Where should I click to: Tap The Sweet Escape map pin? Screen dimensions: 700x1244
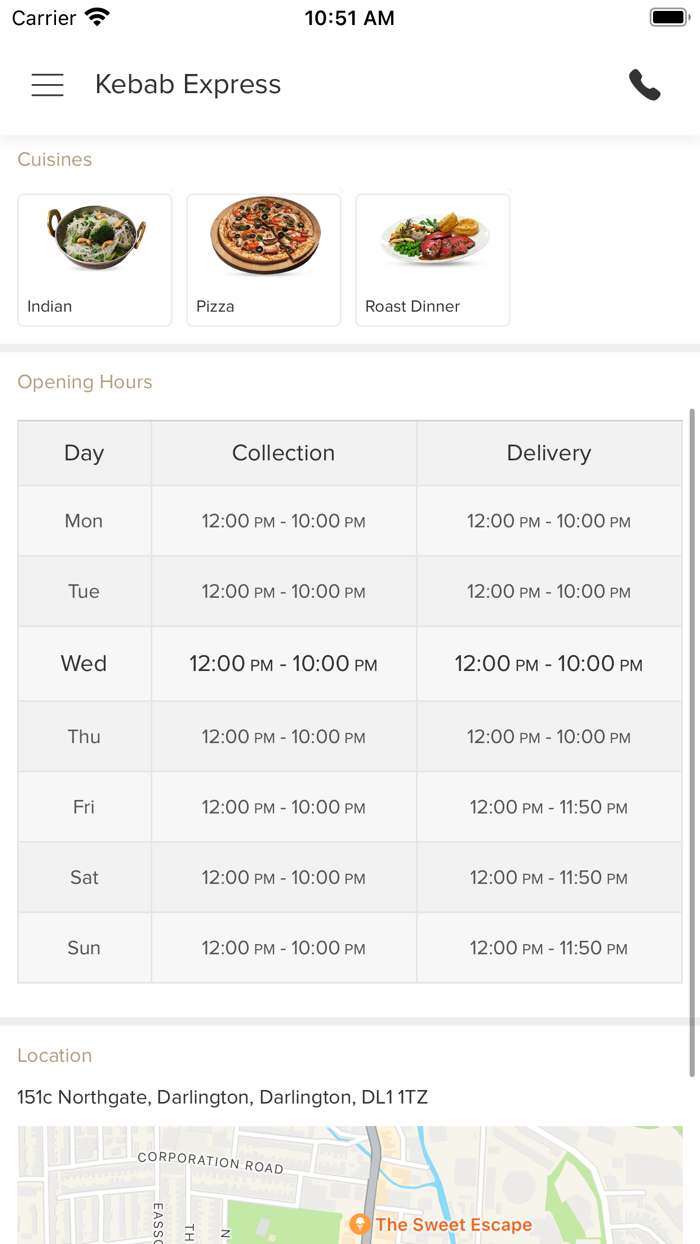tap(360, 1224)
